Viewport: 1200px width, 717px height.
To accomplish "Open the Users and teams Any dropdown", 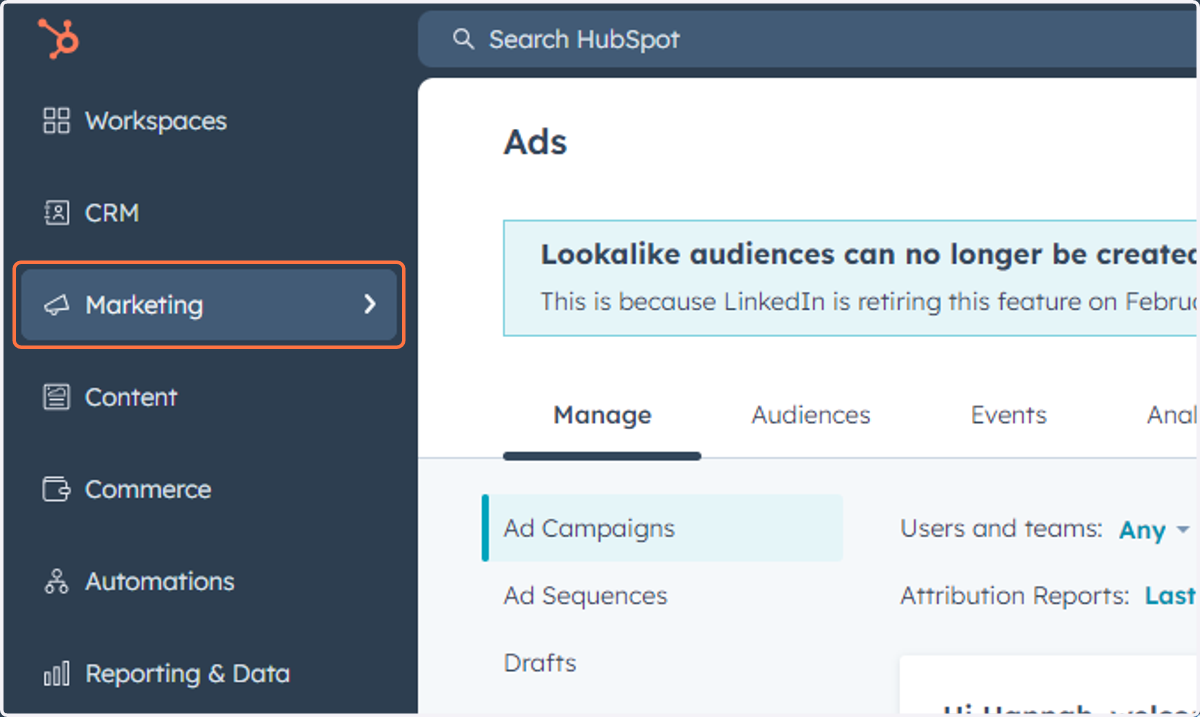I will coord(1155,530).
